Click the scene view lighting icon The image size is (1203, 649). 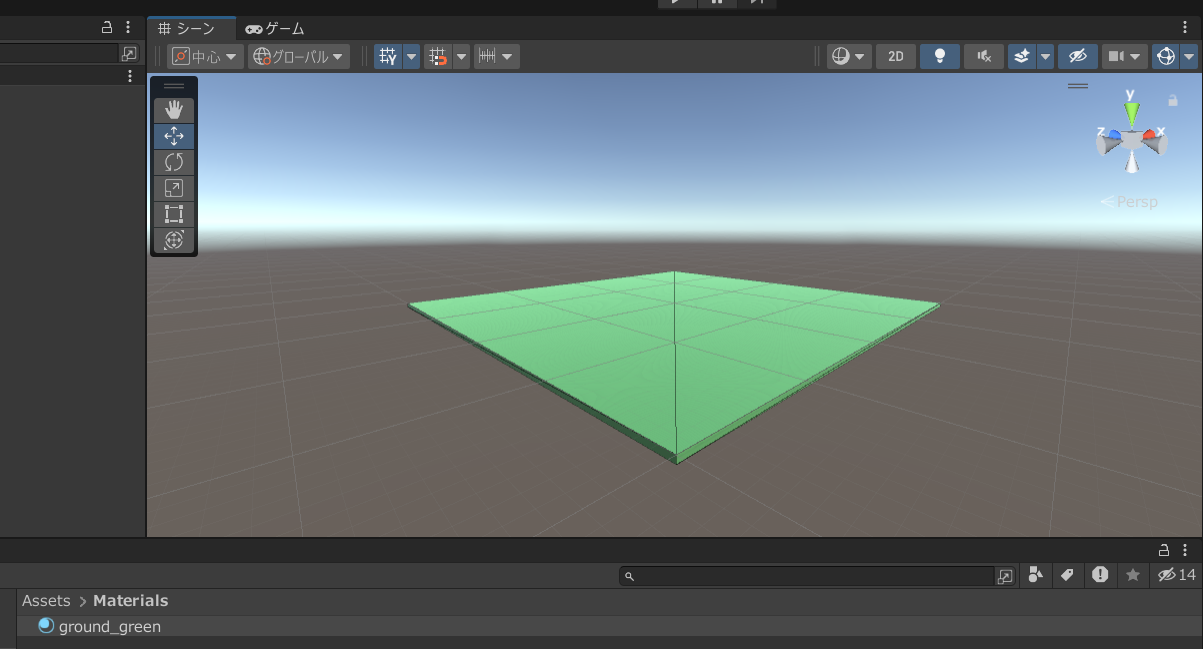(939, 56)
